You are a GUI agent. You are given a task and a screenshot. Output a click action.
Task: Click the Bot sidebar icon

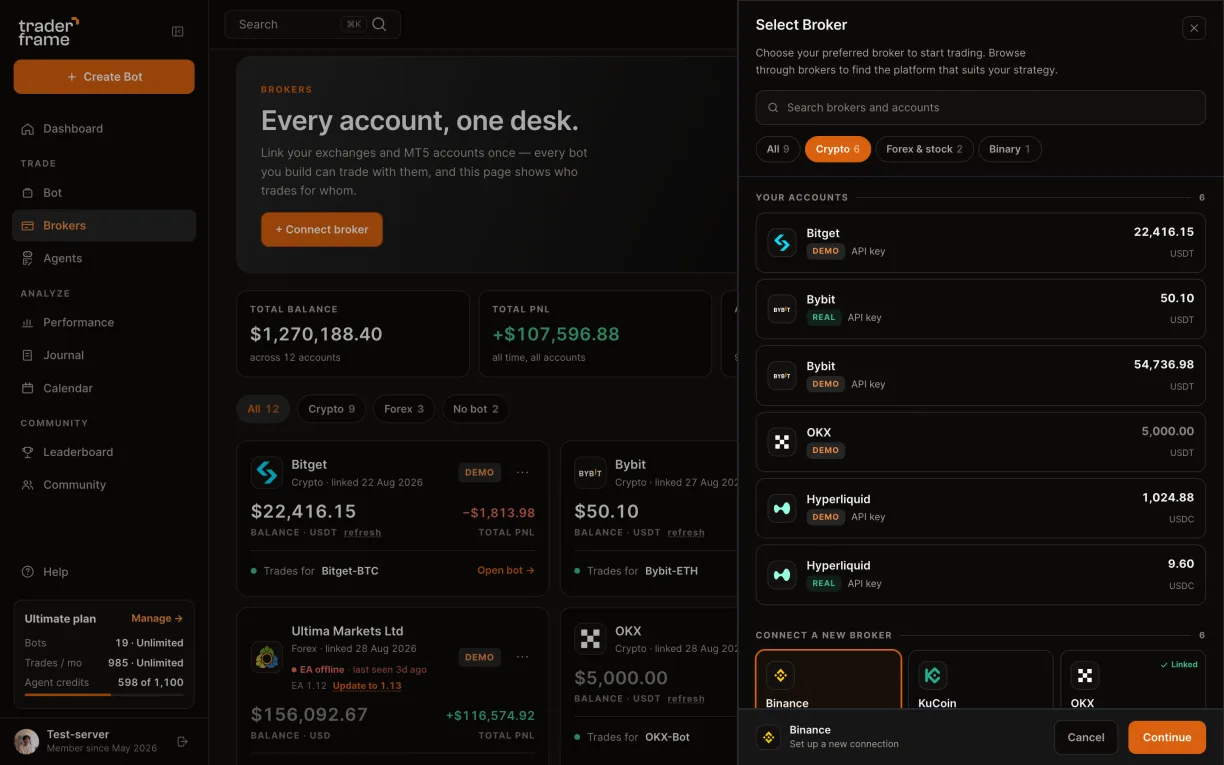pos(28,193)
